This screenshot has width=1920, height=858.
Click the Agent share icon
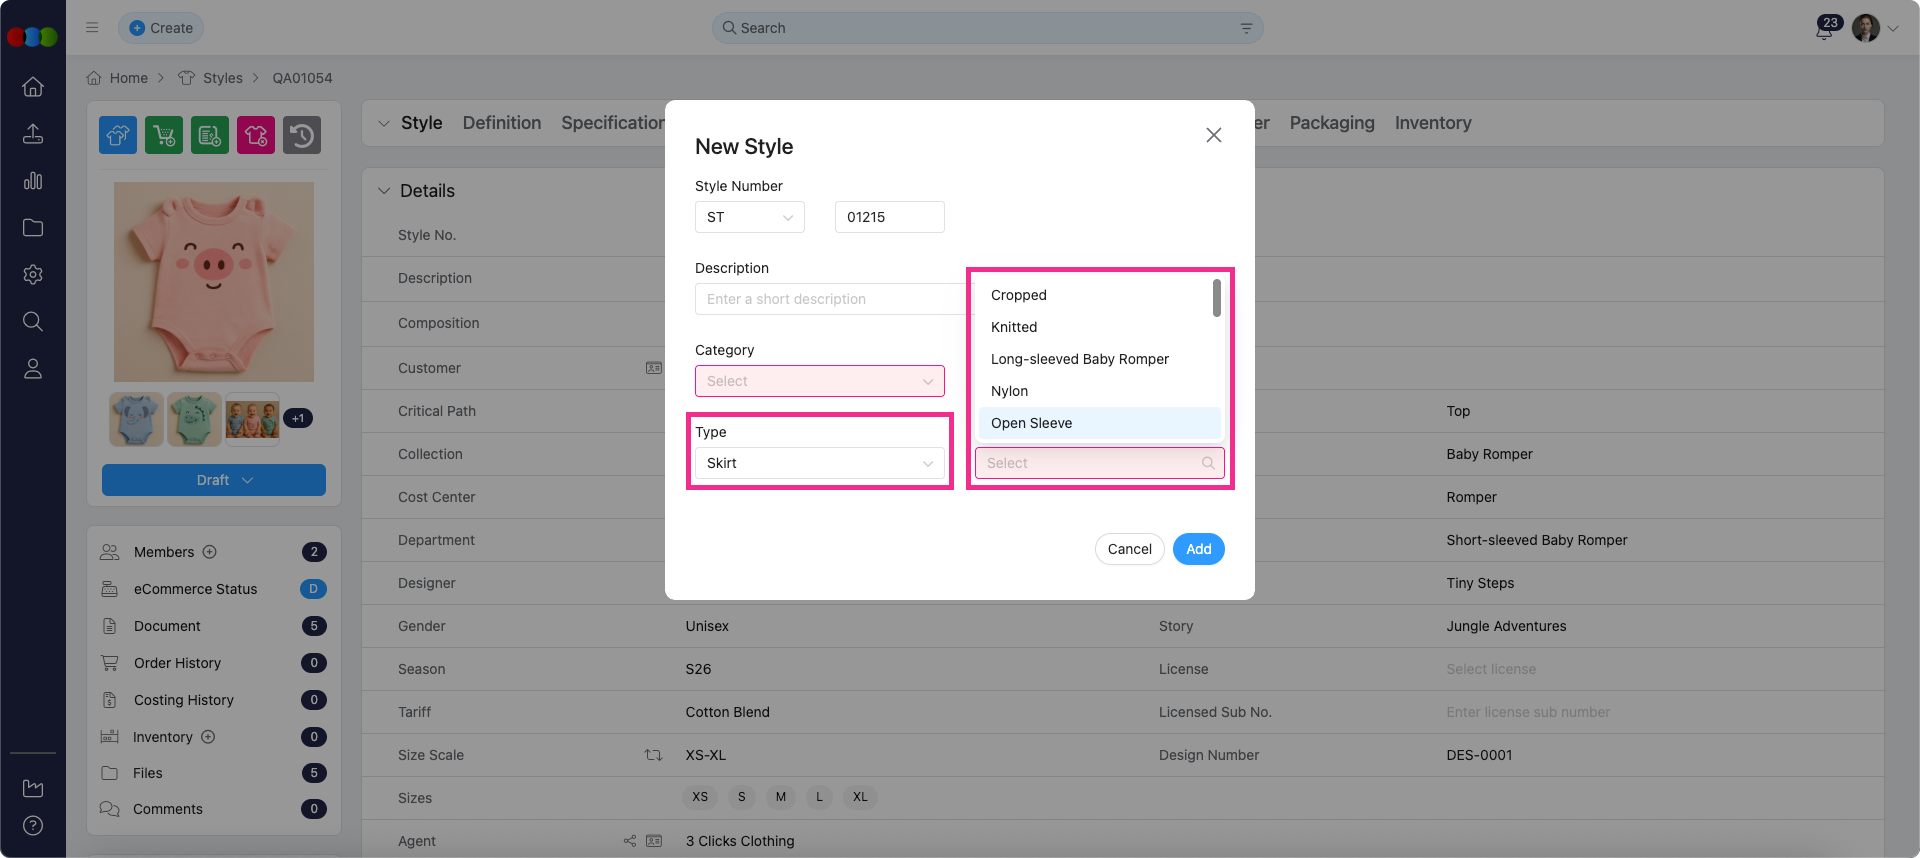click(630, 841)
